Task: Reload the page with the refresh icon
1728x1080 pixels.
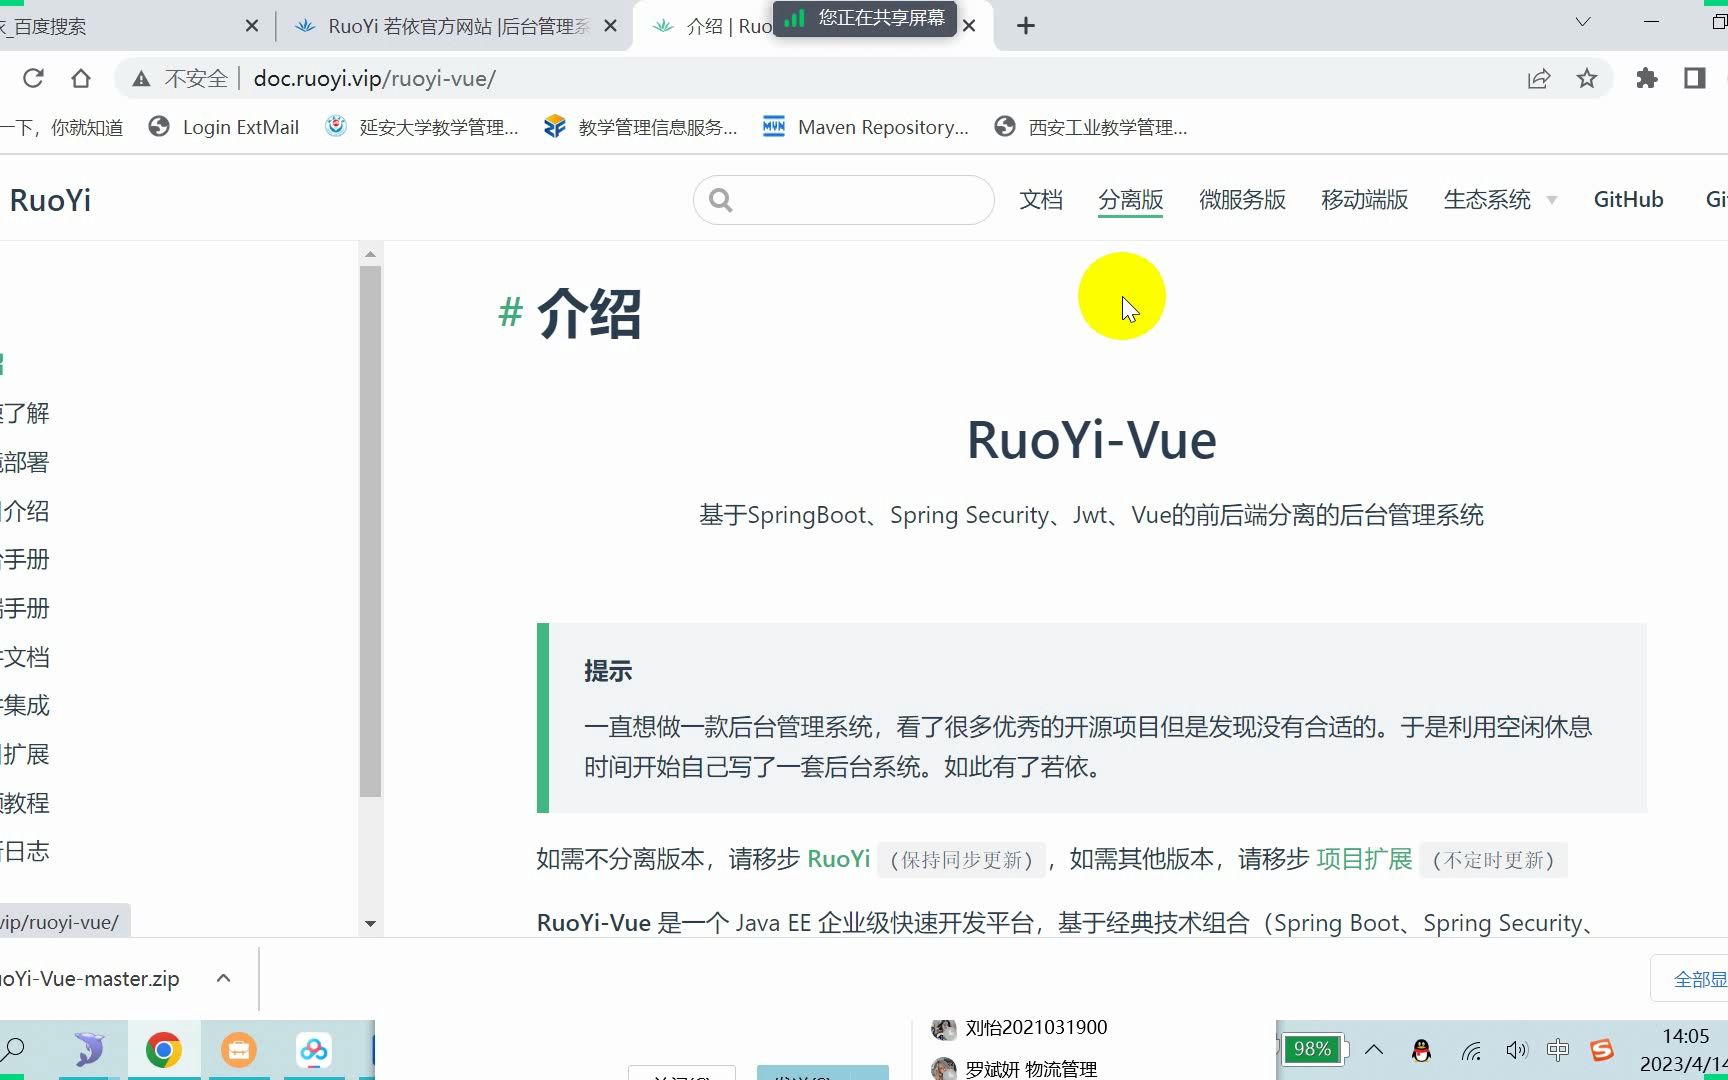Action: pyautogui.click(x=33, y=78)
